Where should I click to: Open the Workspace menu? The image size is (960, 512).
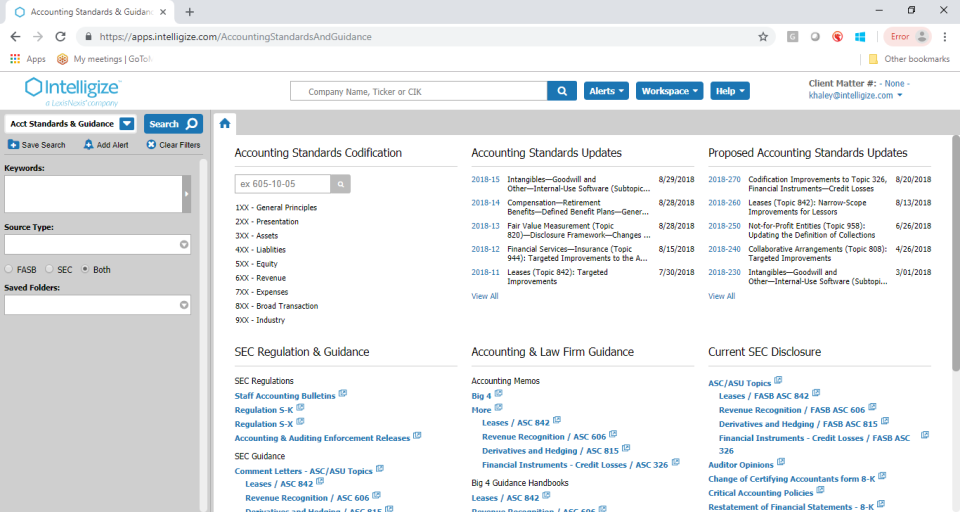pyautogui.click(x=669, y=91)
